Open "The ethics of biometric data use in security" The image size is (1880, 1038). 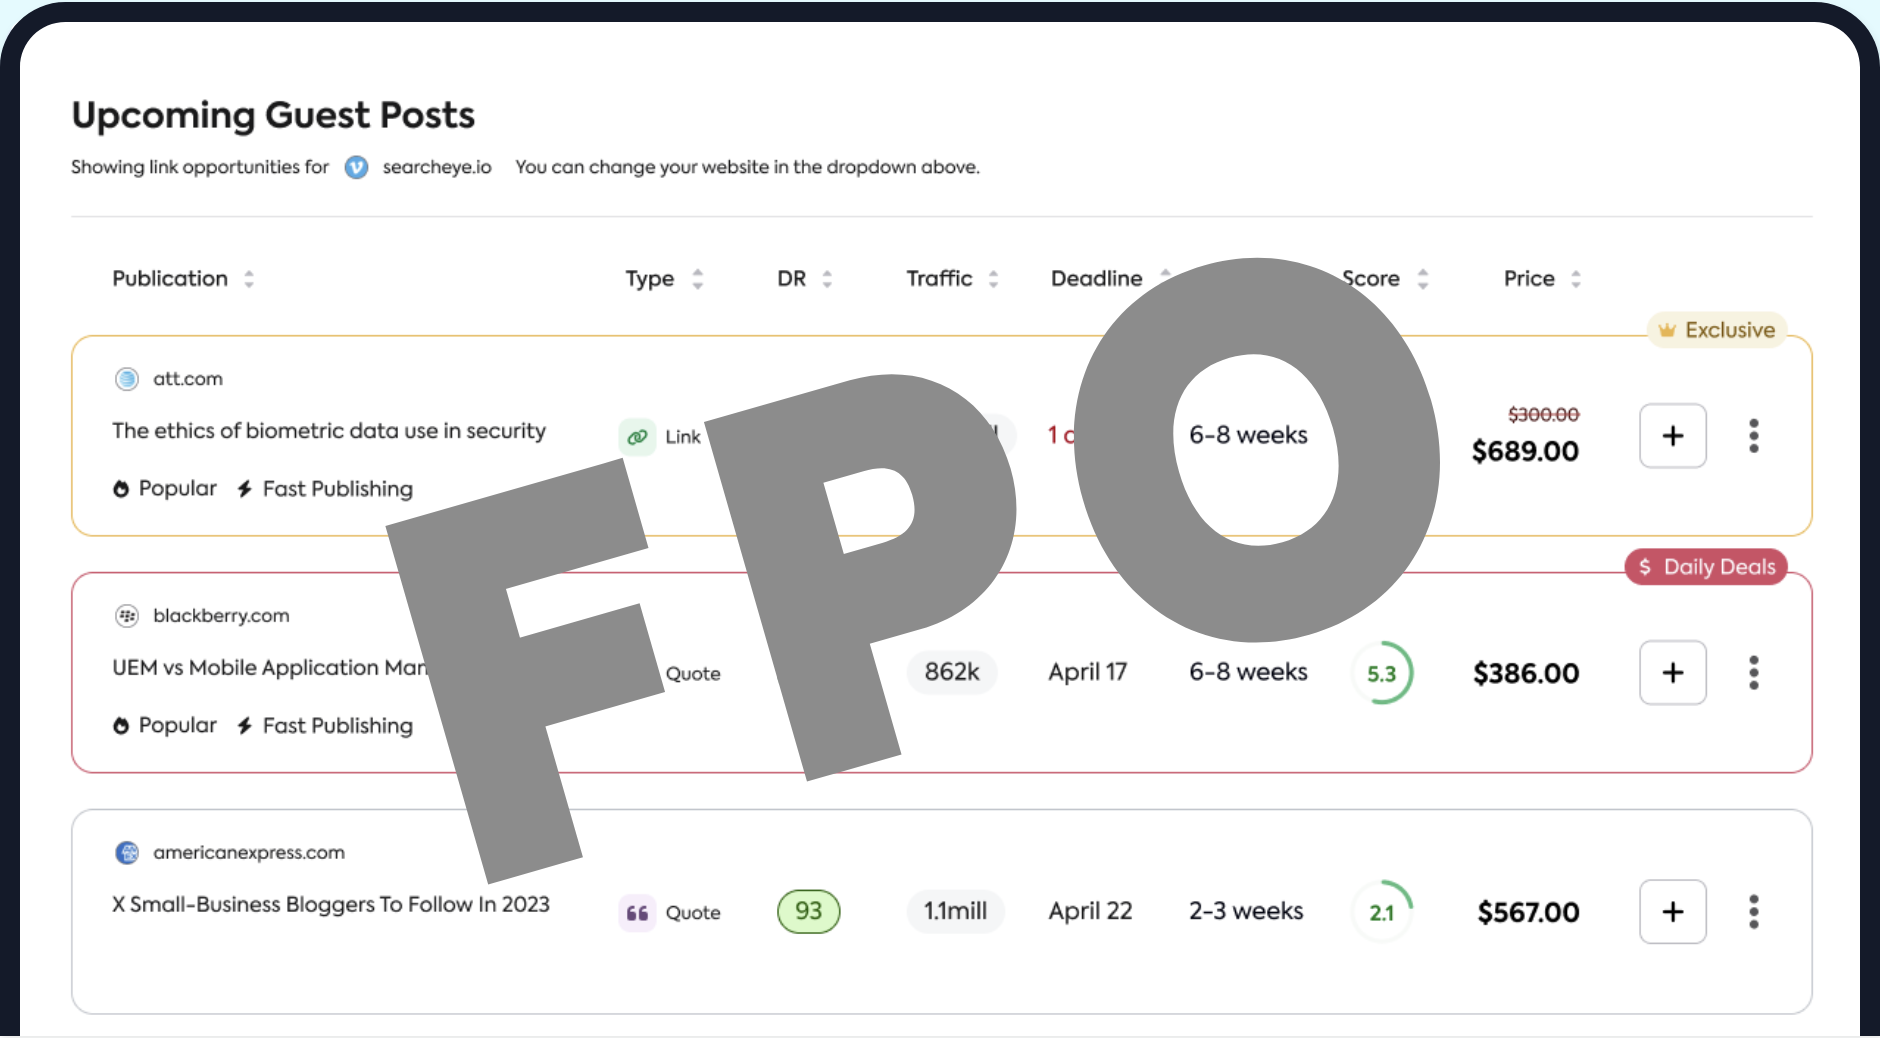(329, 431)
